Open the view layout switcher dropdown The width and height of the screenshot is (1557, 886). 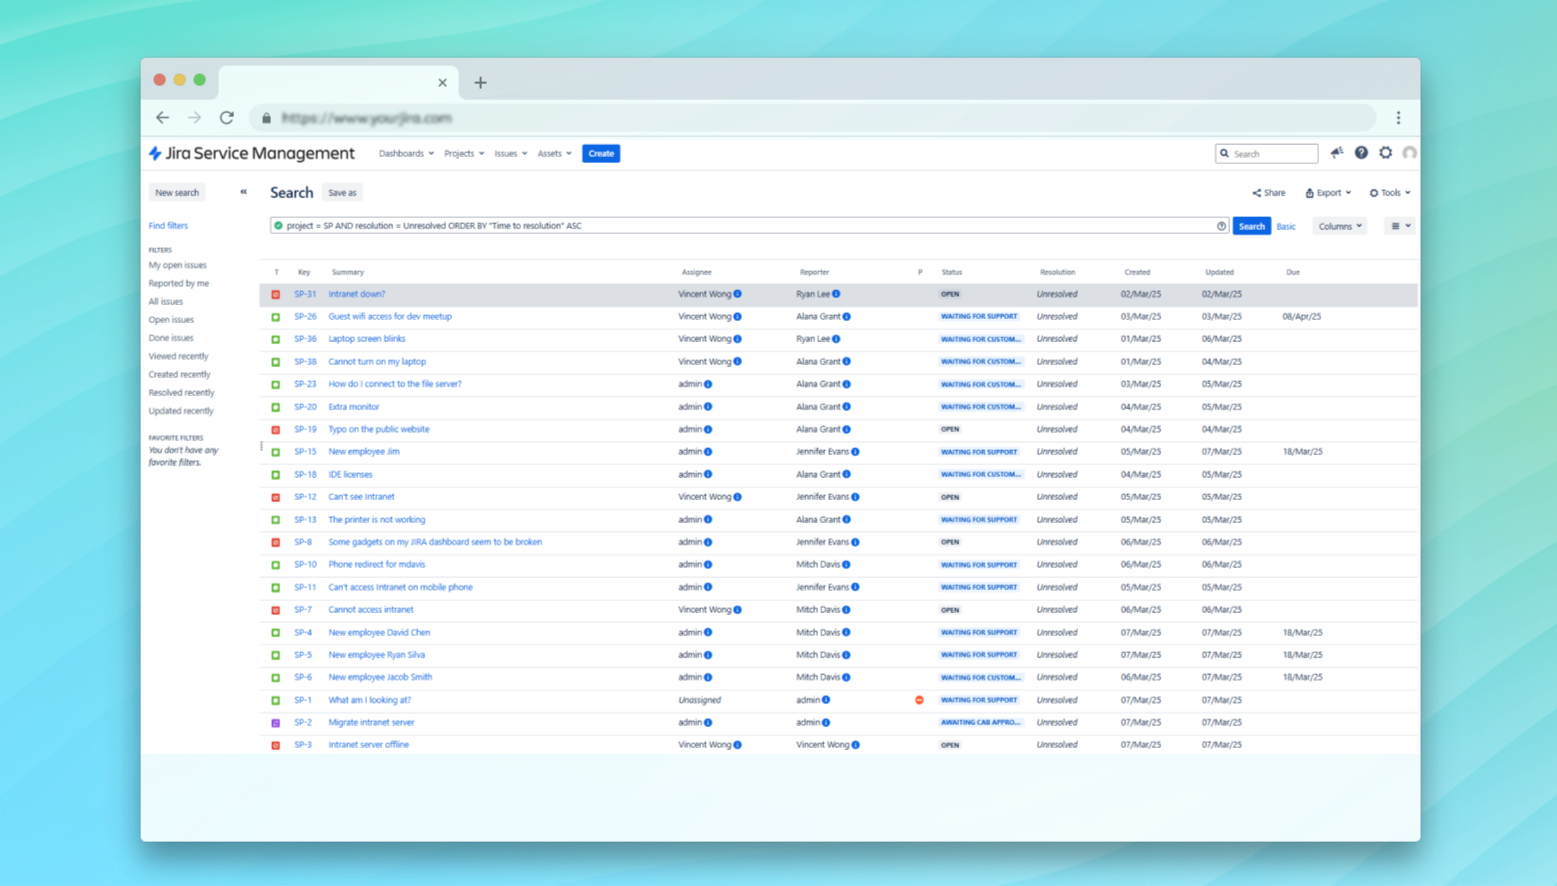click(x=1400, y=226)
